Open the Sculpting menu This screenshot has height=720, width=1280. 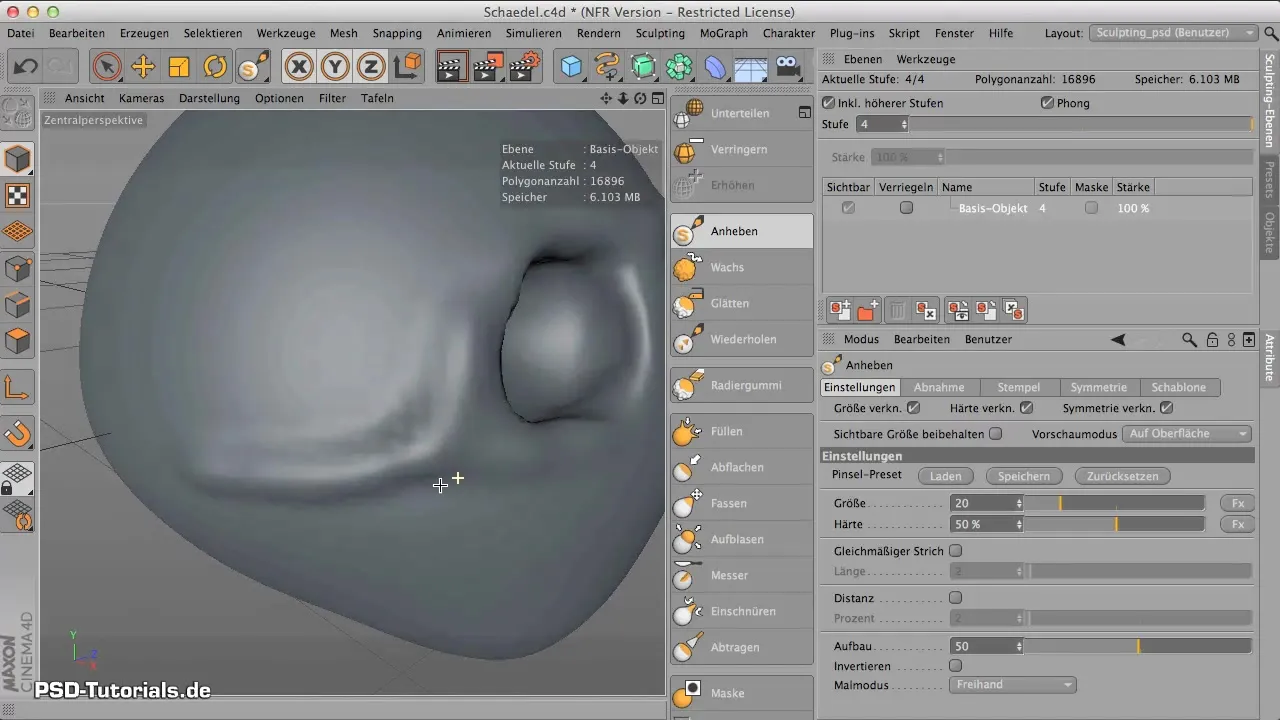point(660,33)
